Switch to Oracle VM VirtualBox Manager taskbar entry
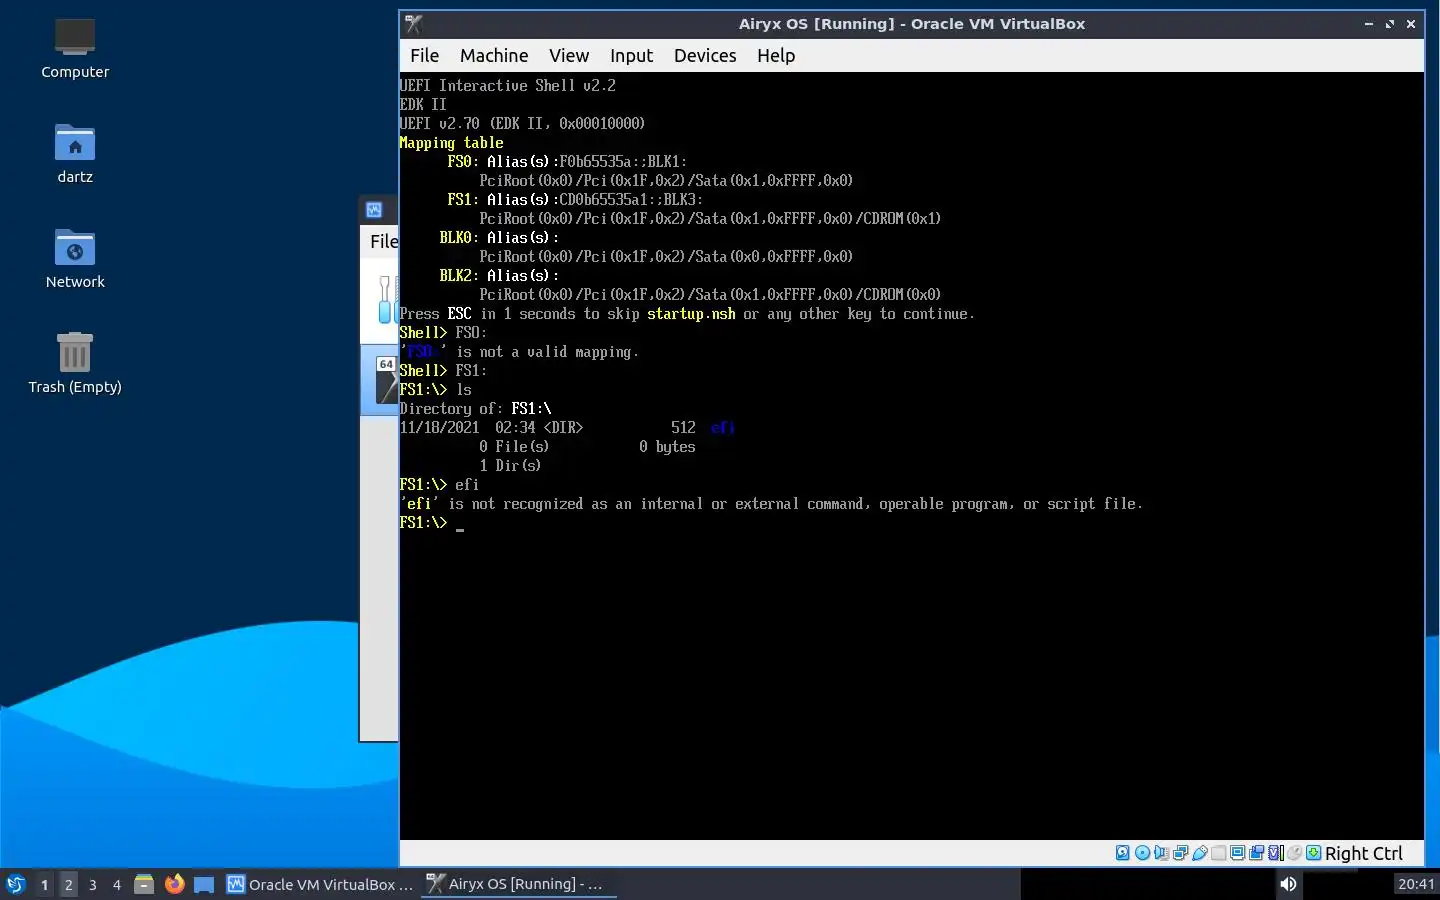Screen dimensions: 1440x900 pos(319,884)
